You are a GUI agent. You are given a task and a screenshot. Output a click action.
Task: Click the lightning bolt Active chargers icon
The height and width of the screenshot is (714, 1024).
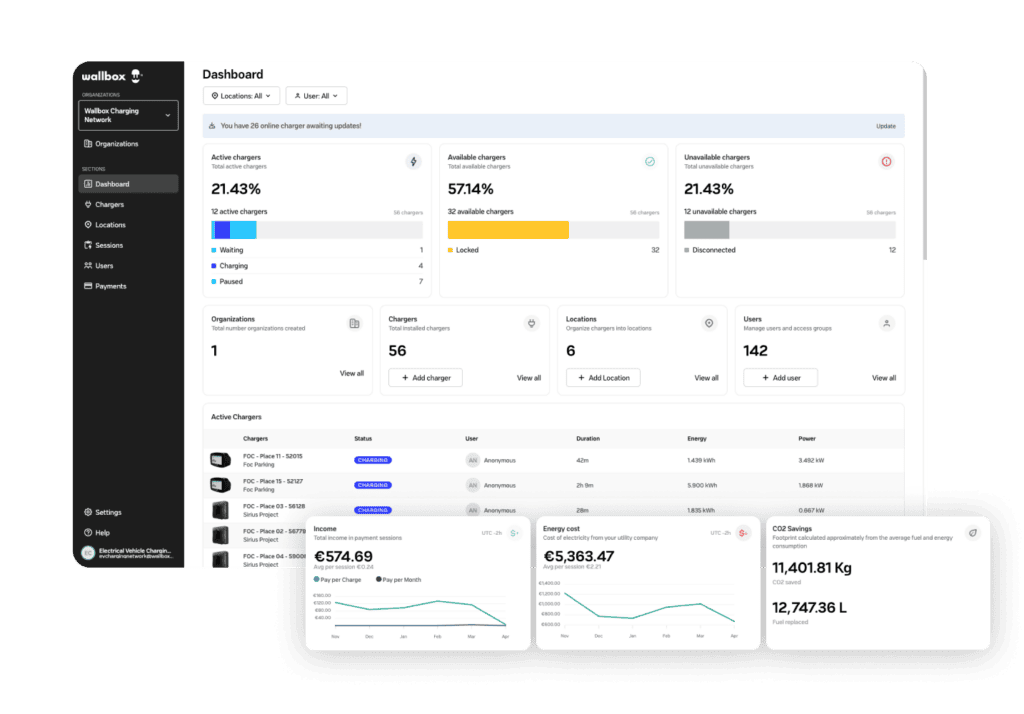point(413,161)
